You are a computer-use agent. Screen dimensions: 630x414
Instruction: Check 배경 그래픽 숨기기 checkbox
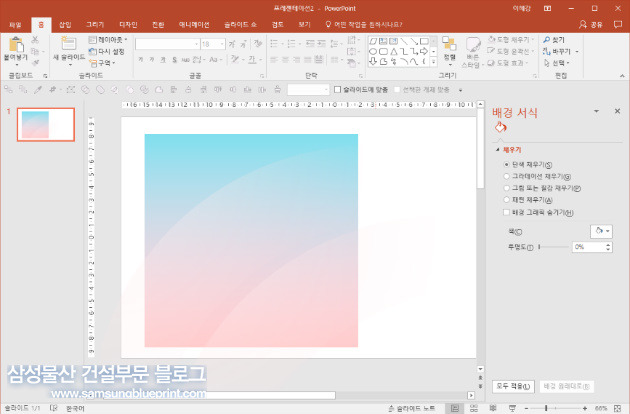pos(506,212)
